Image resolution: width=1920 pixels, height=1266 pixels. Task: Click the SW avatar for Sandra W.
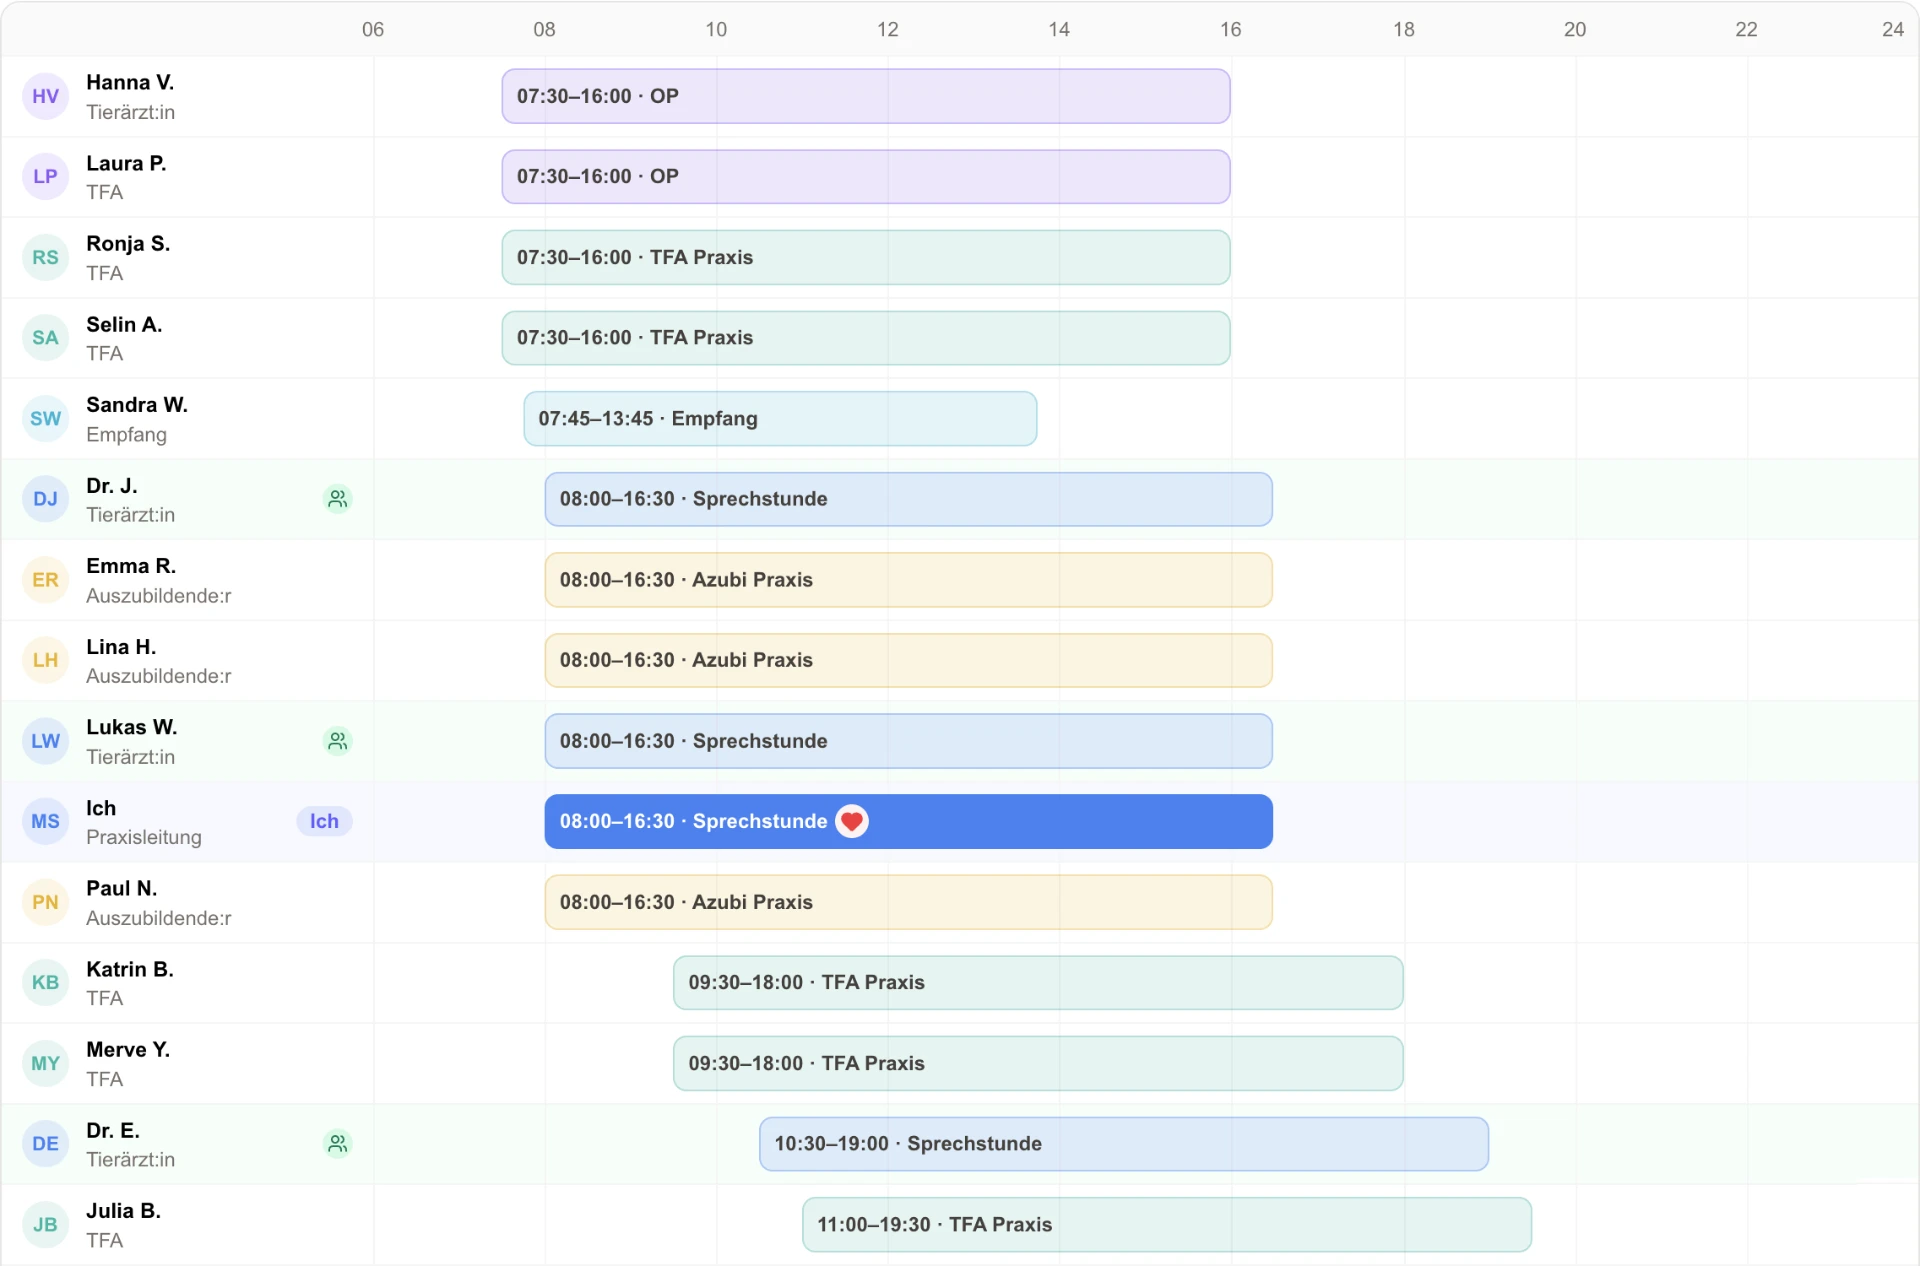tap(45, 418)
